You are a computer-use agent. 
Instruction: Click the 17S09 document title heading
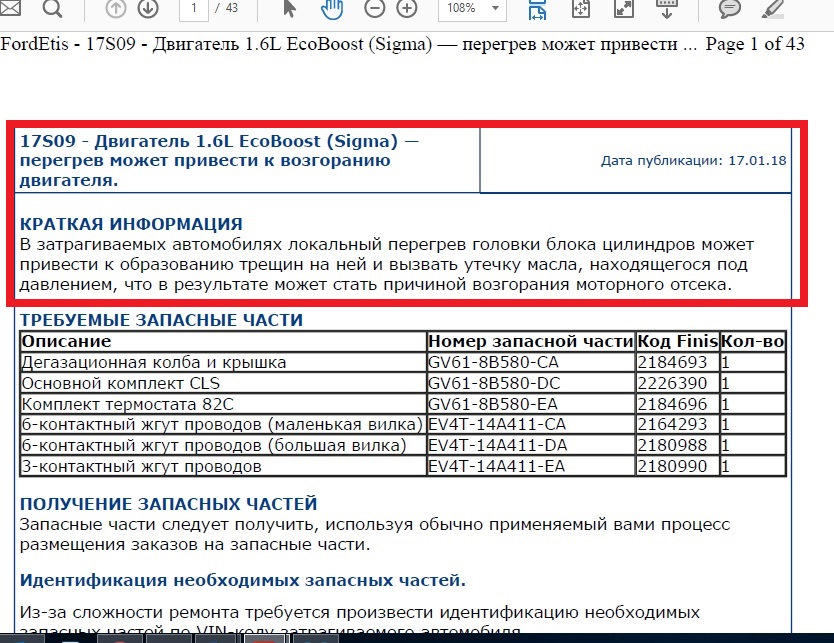219,161
